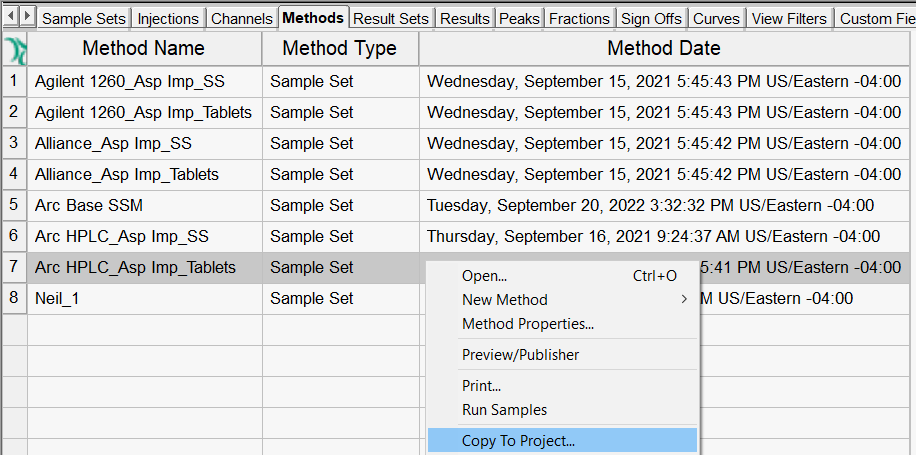Image resolution: width=916 pixels, height=455 pixels.
Task: Go to the Result Sets tab
Action: point(391,19)
